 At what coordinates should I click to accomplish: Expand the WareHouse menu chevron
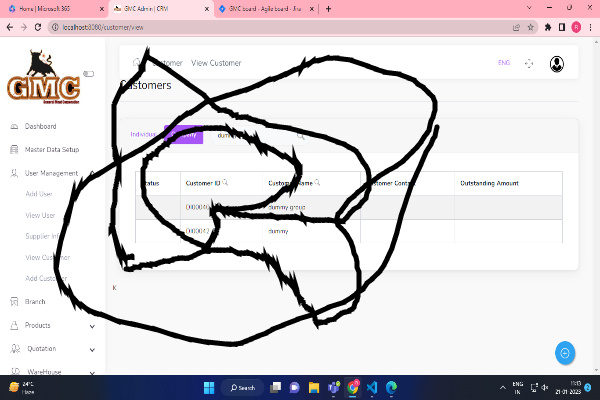point(92,372)
